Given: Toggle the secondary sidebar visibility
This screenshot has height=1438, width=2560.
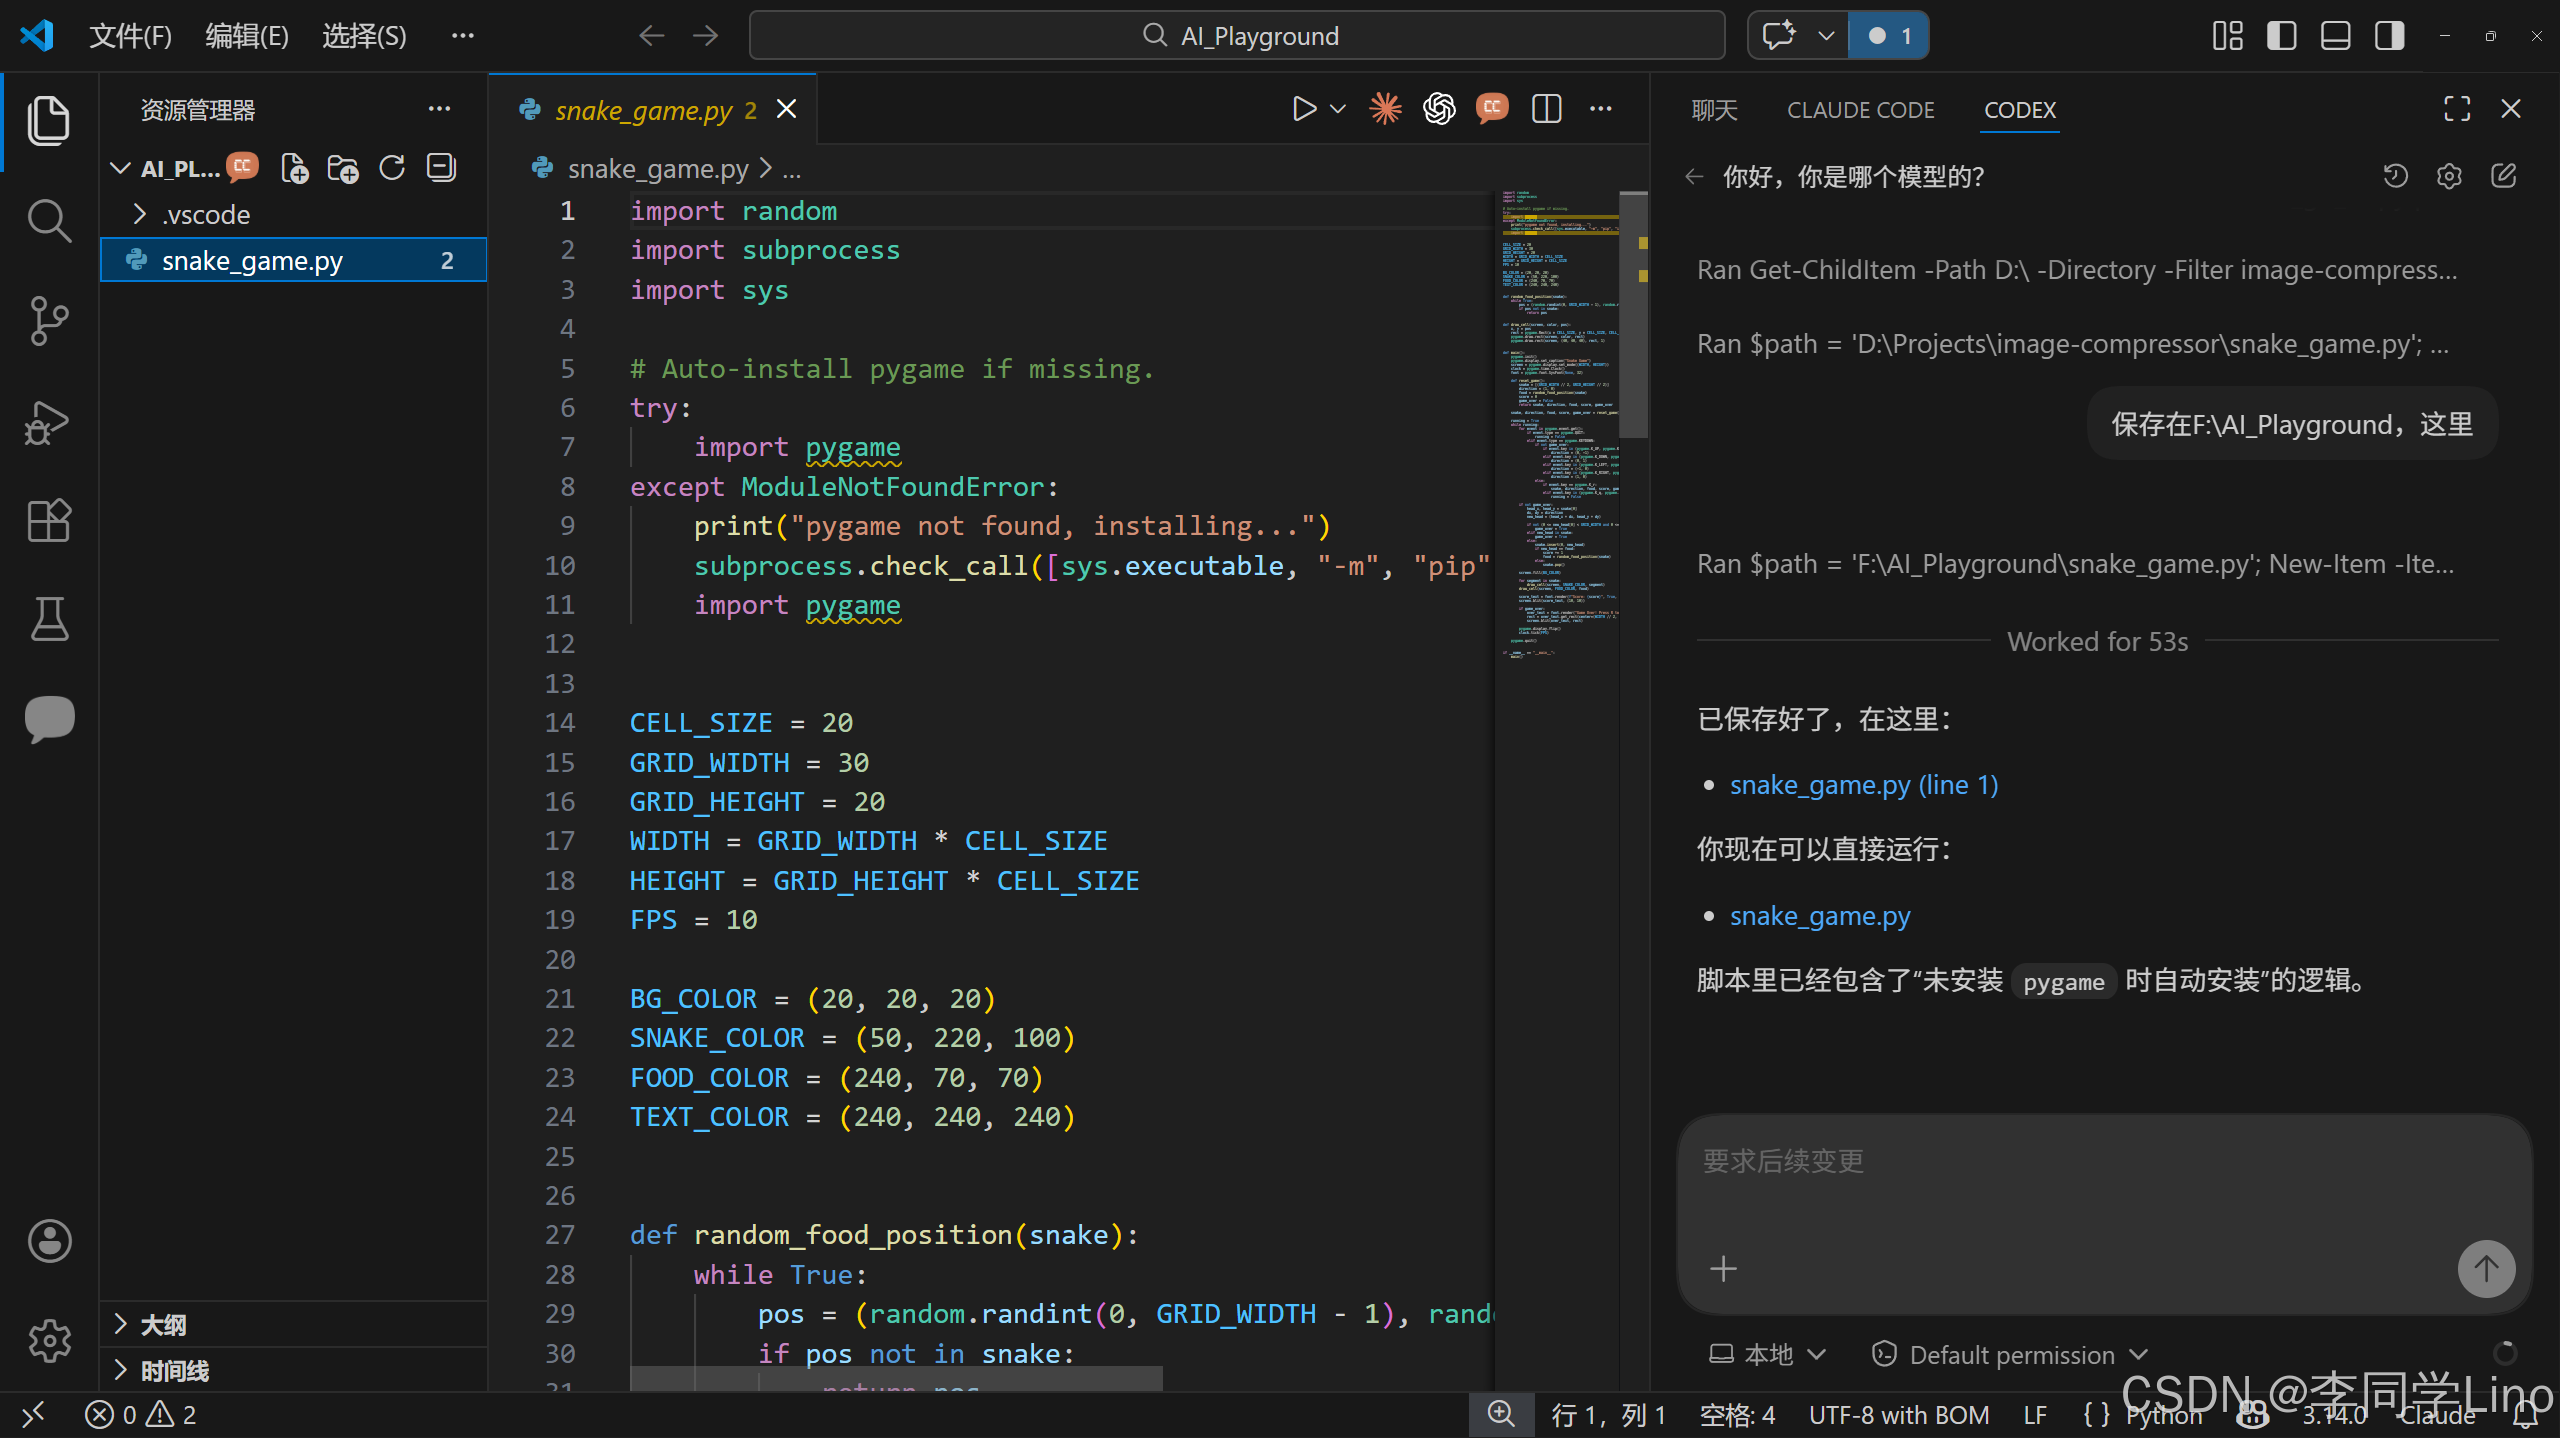Looking at the screenshot, I should tap(2389, 36).
